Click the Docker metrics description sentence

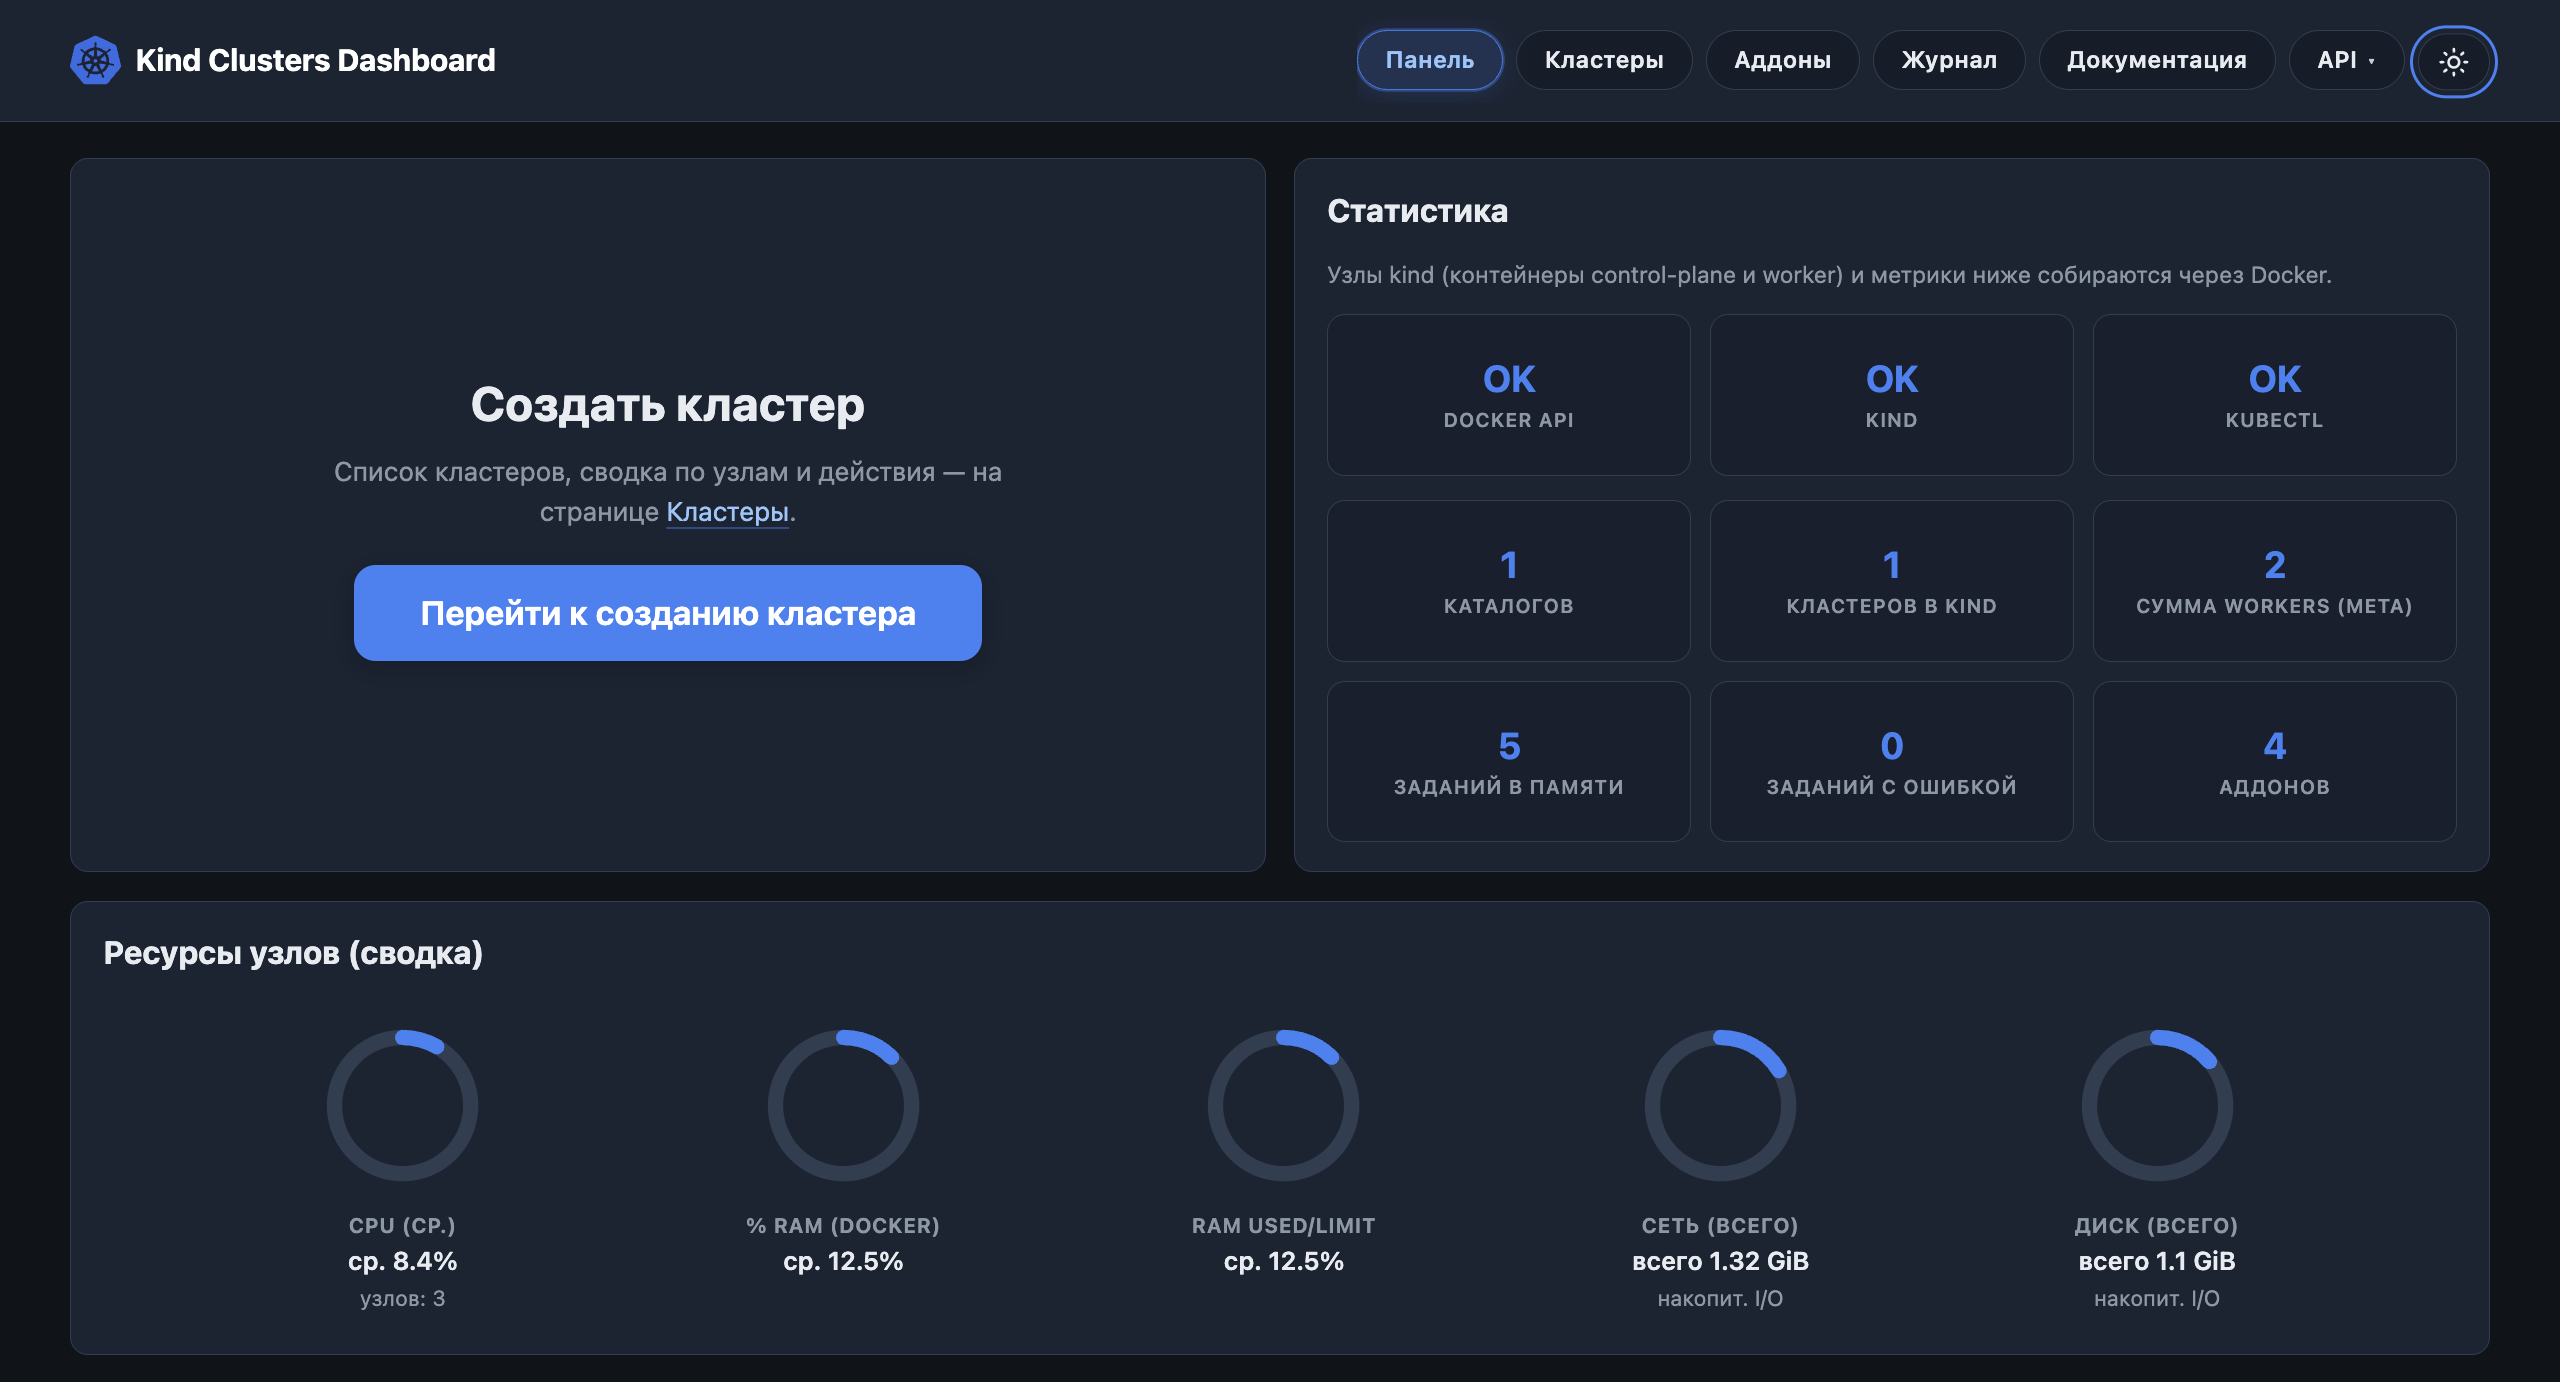click(1829, 275)
